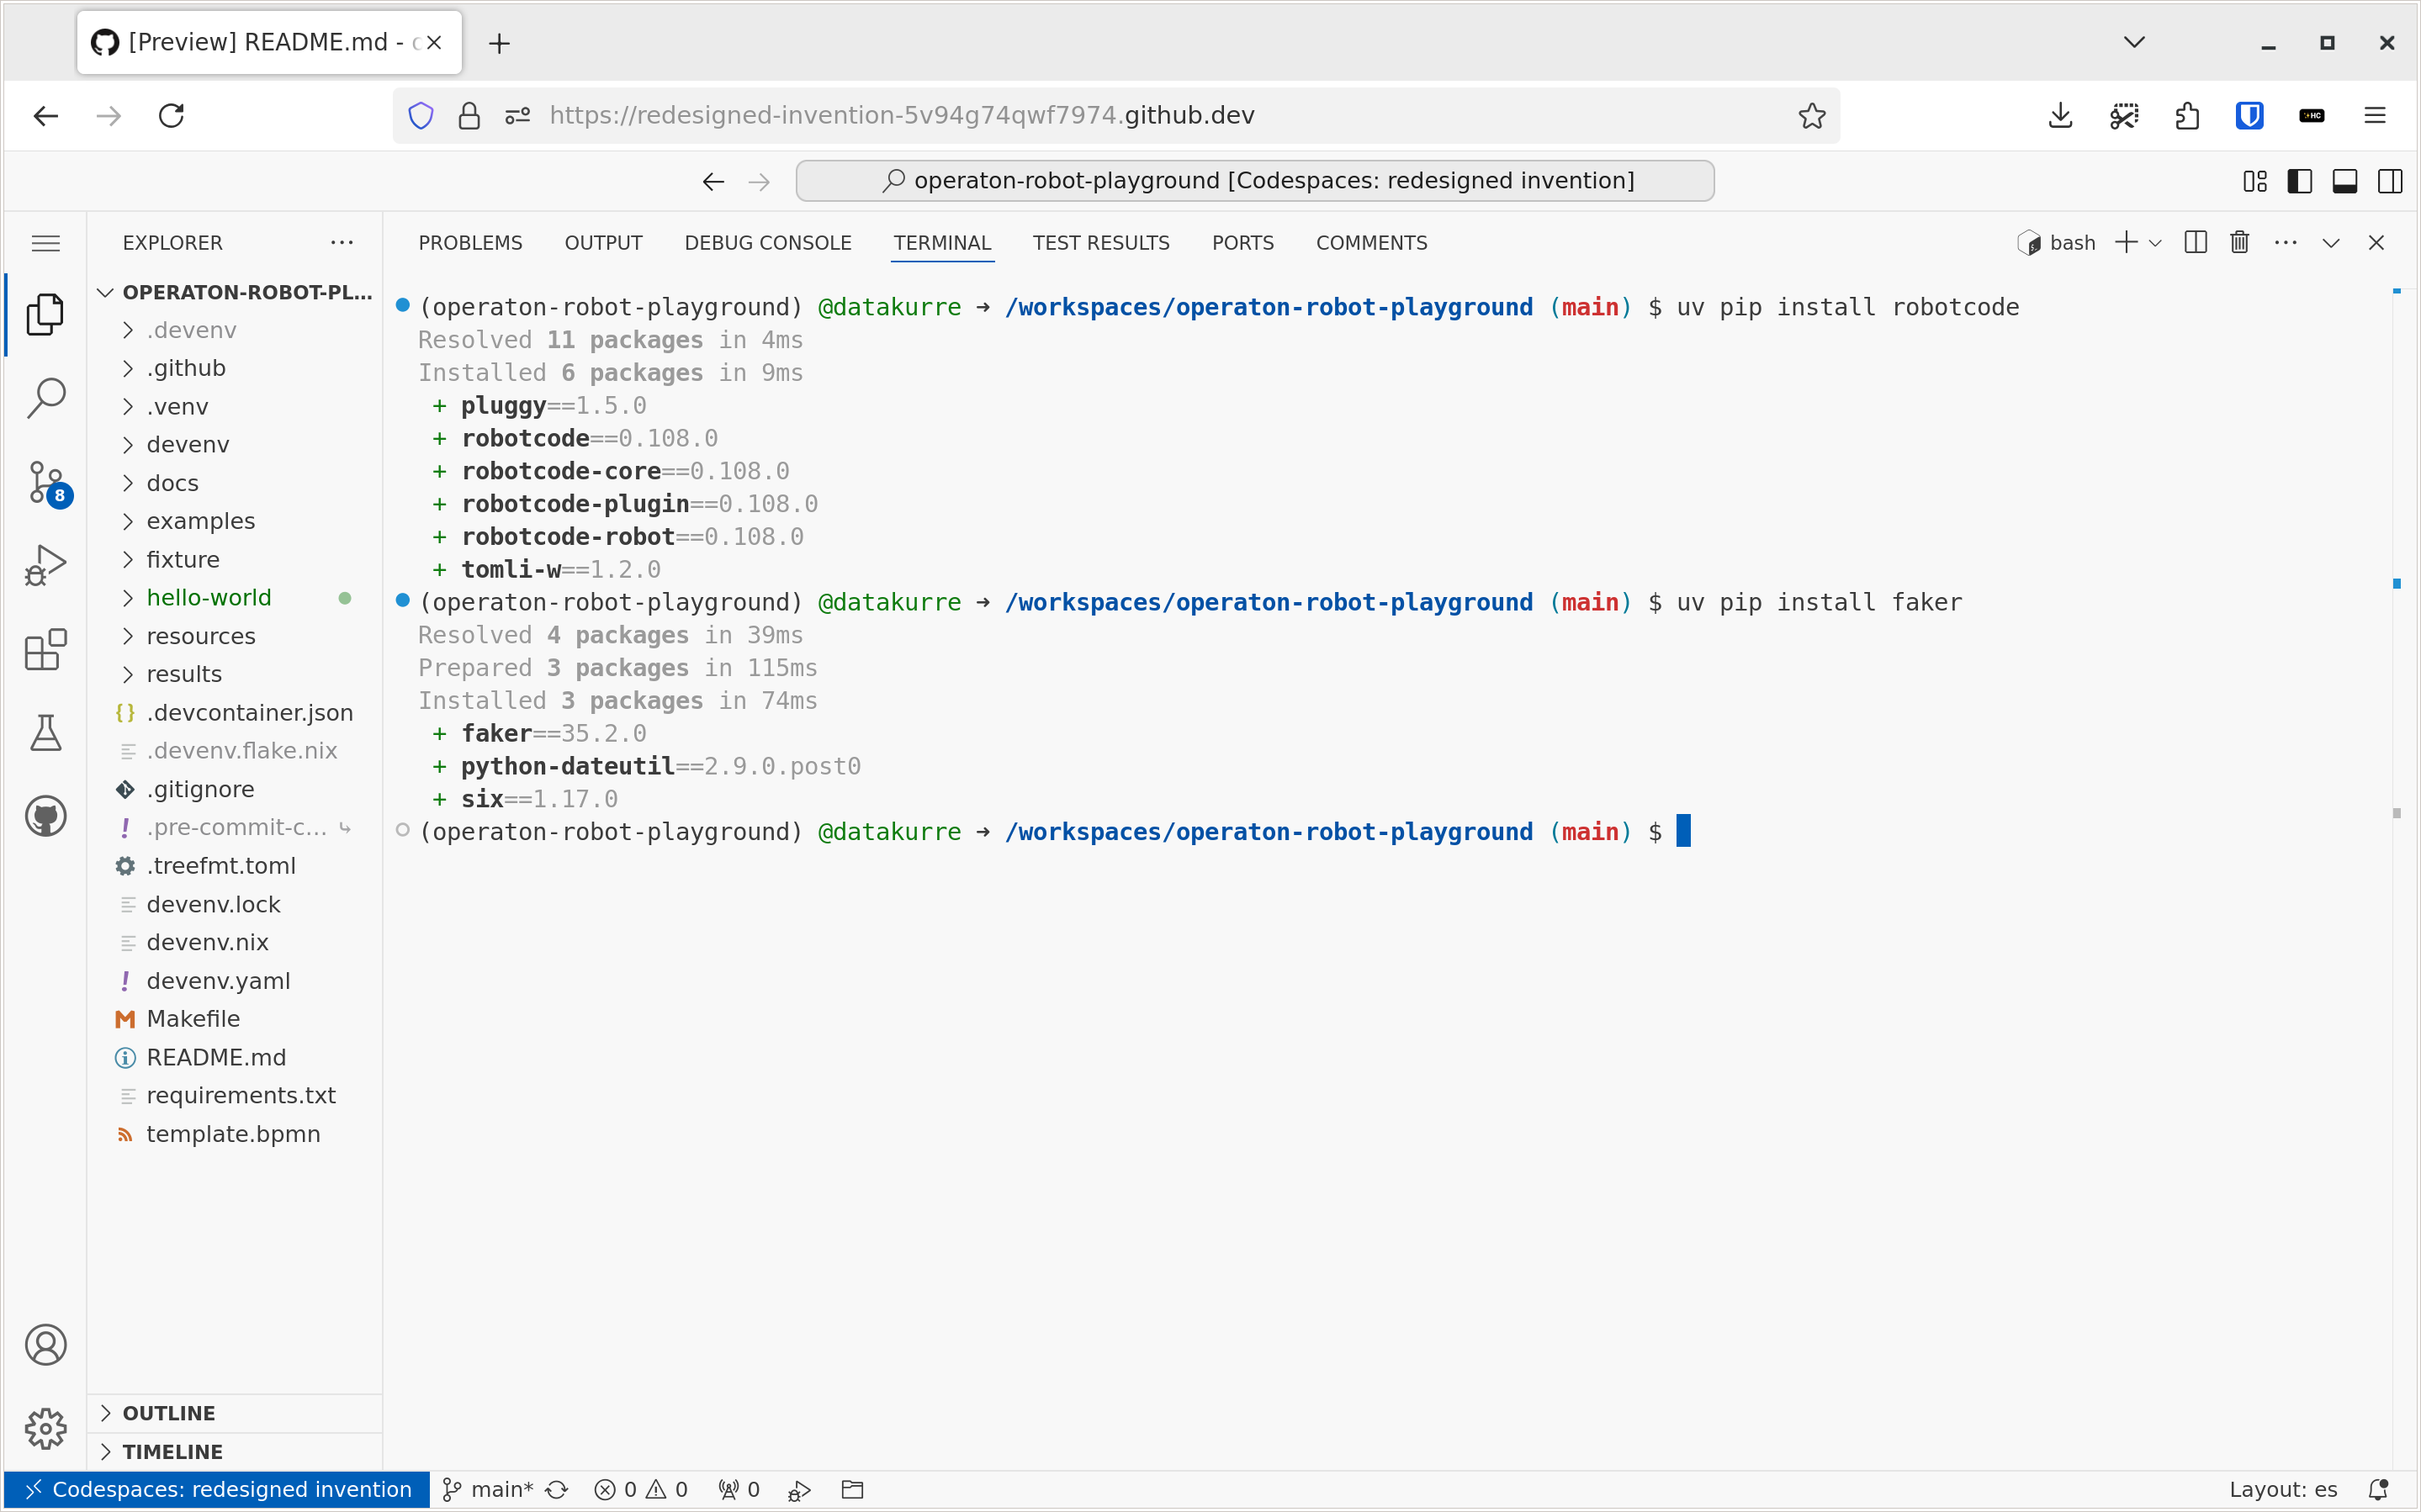Open the GitHub view in activity bar

[x=46, y=816]
